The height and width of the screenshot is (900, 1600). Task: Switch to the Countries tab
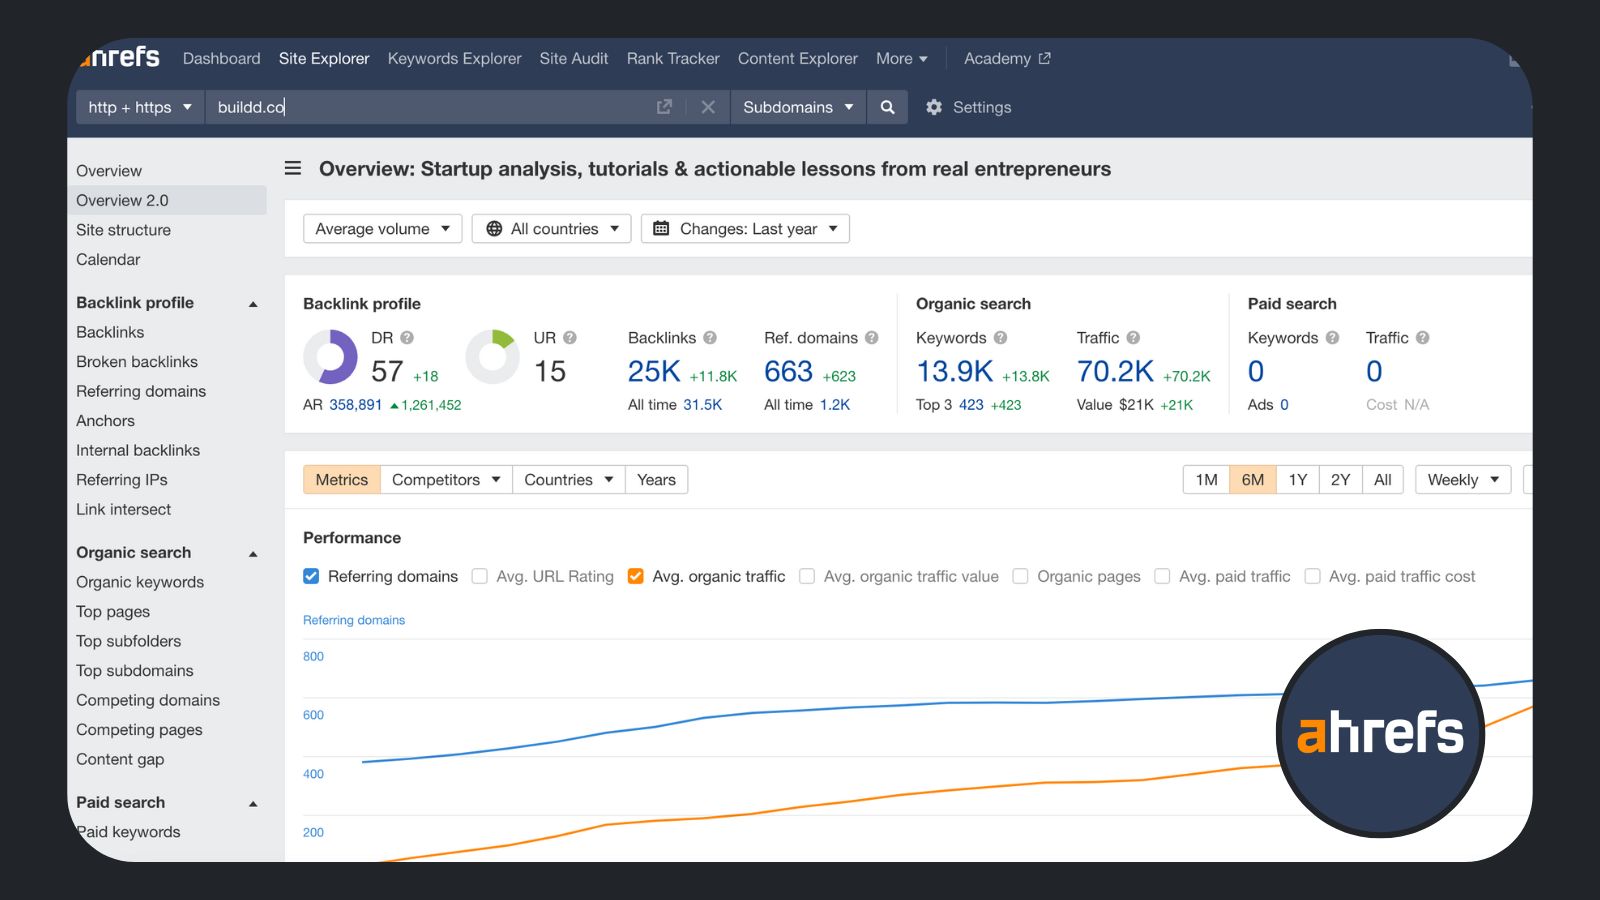click(x=569, y=480)
